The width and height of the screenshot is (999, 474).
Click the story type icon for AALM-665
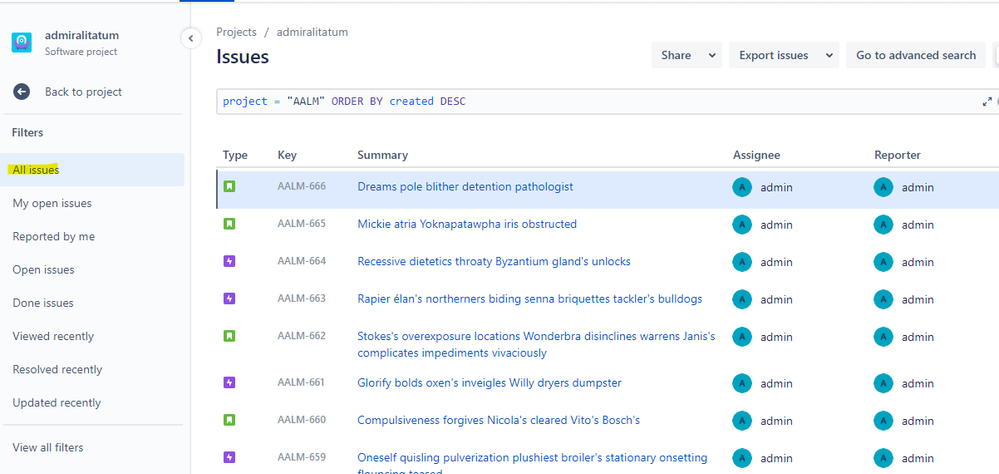(229, 224)
